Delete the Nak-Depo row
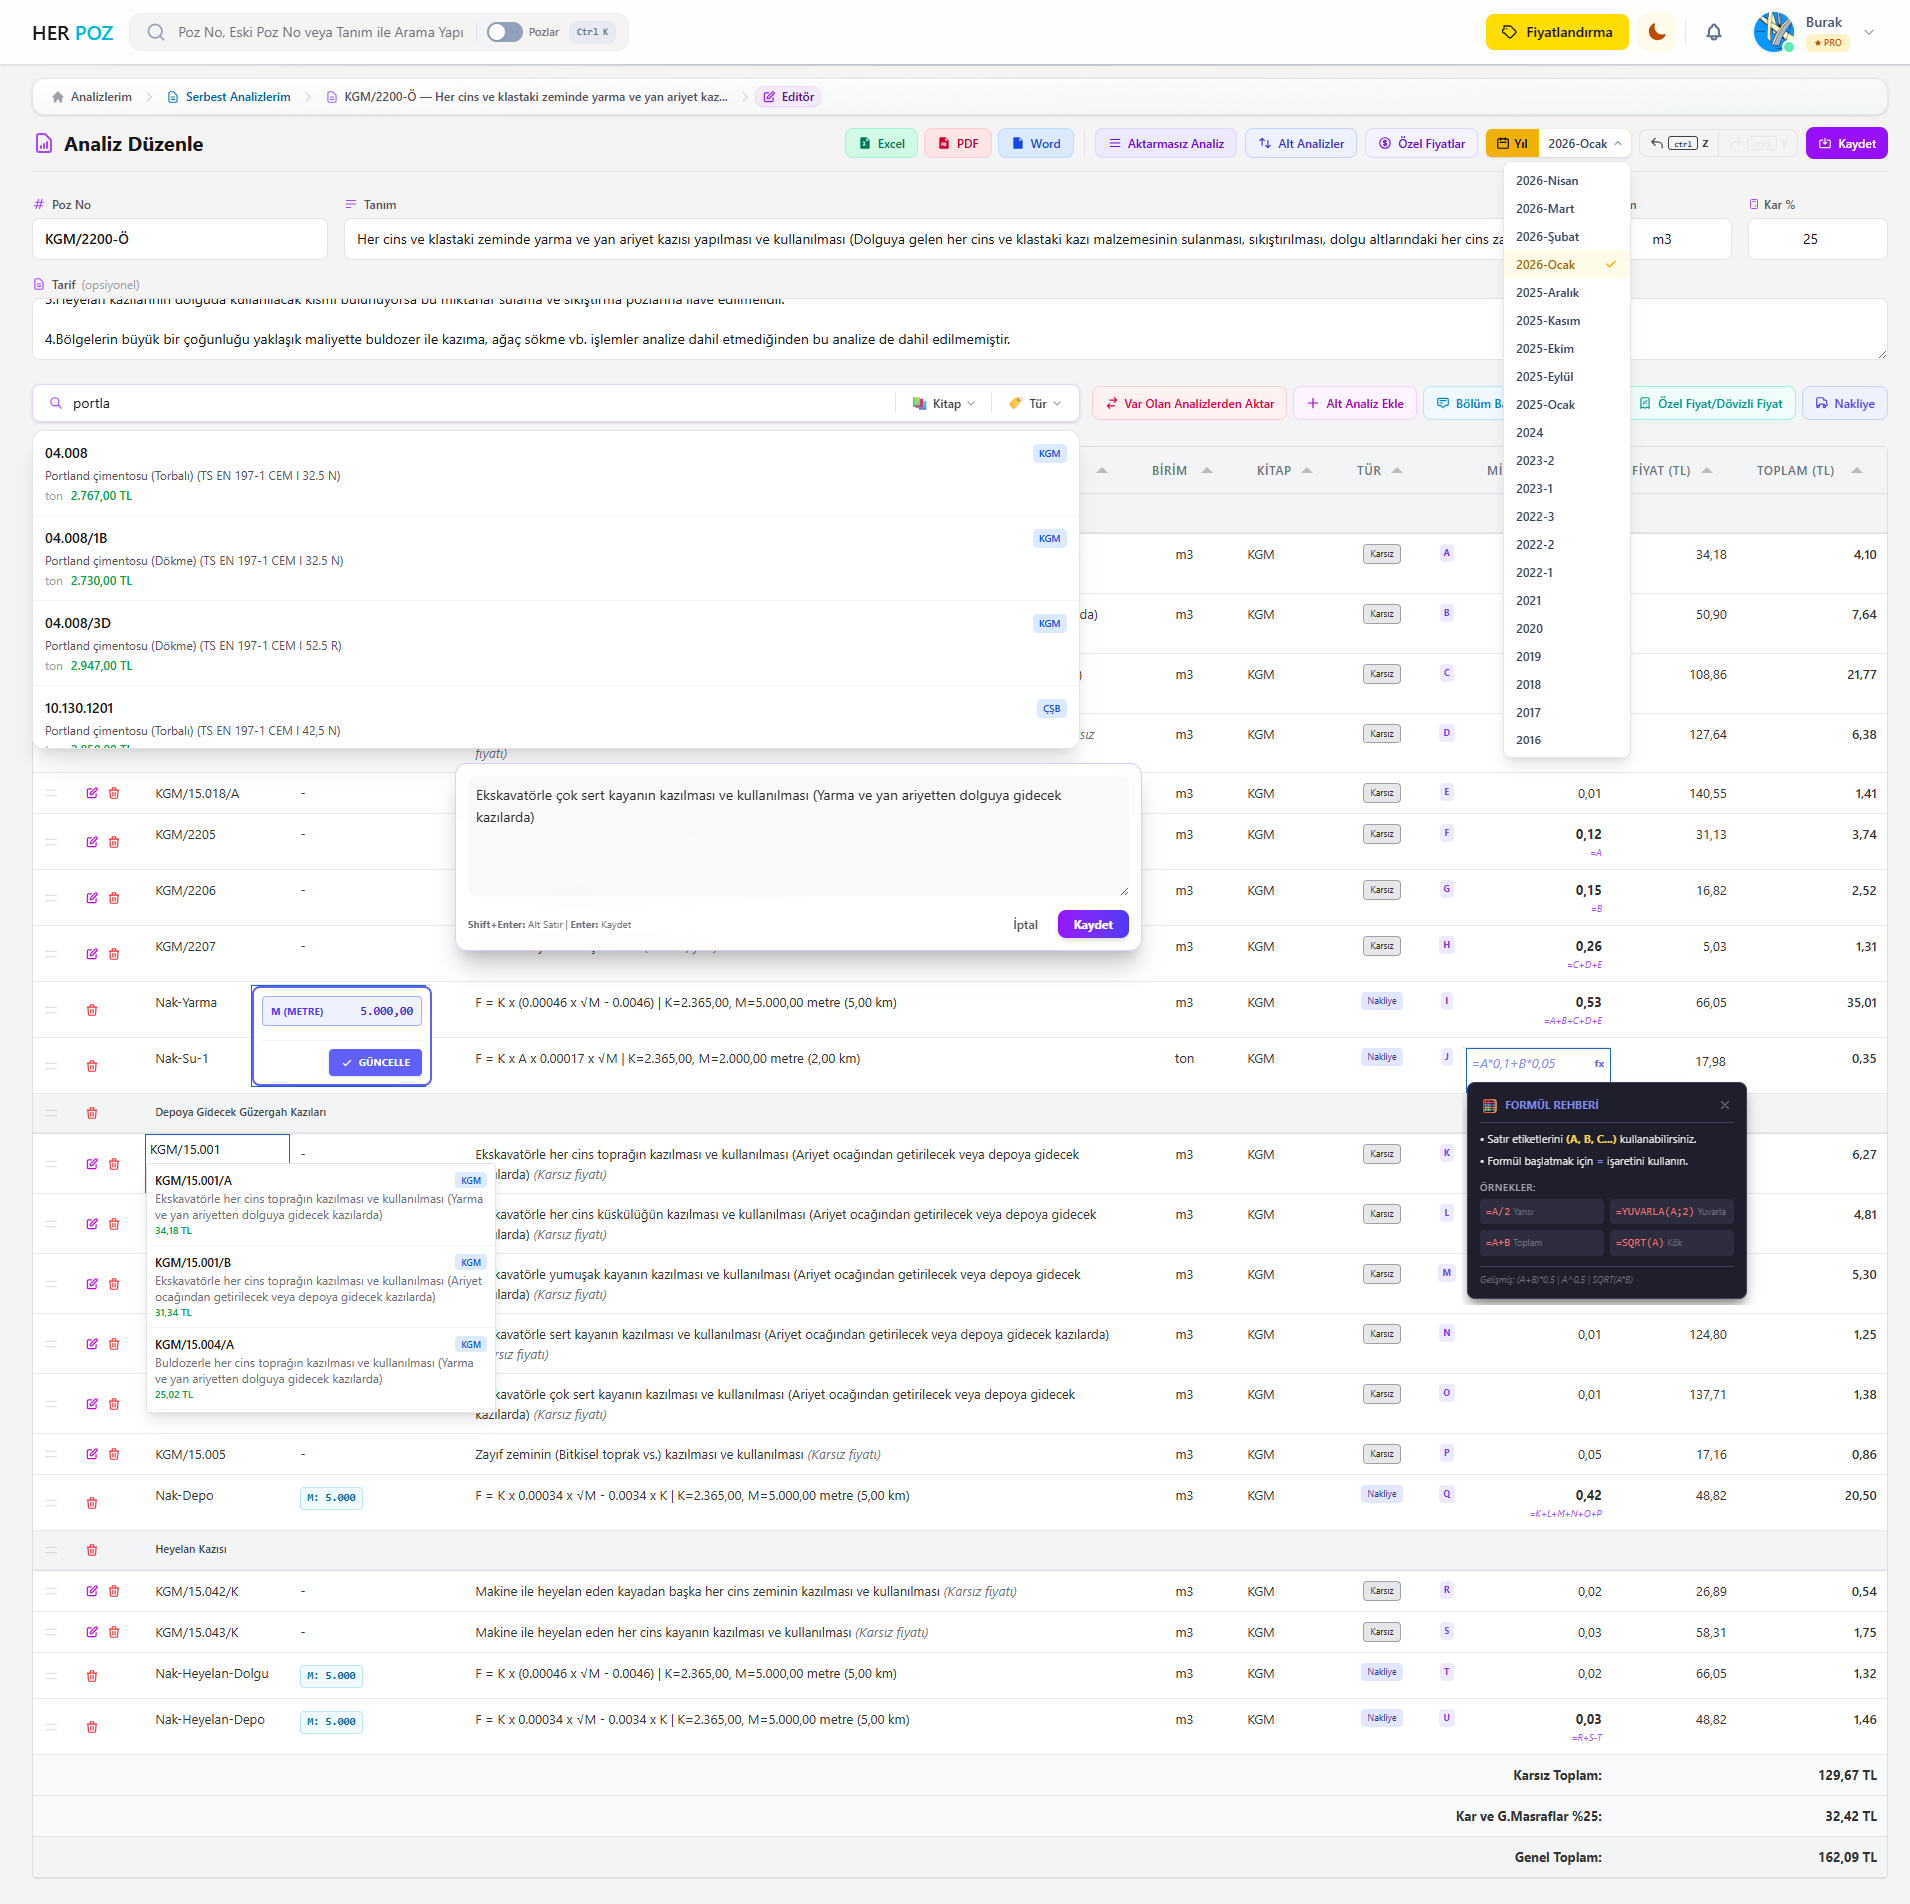This screenshot has height=1904, width=1910. click(92, 1503)
